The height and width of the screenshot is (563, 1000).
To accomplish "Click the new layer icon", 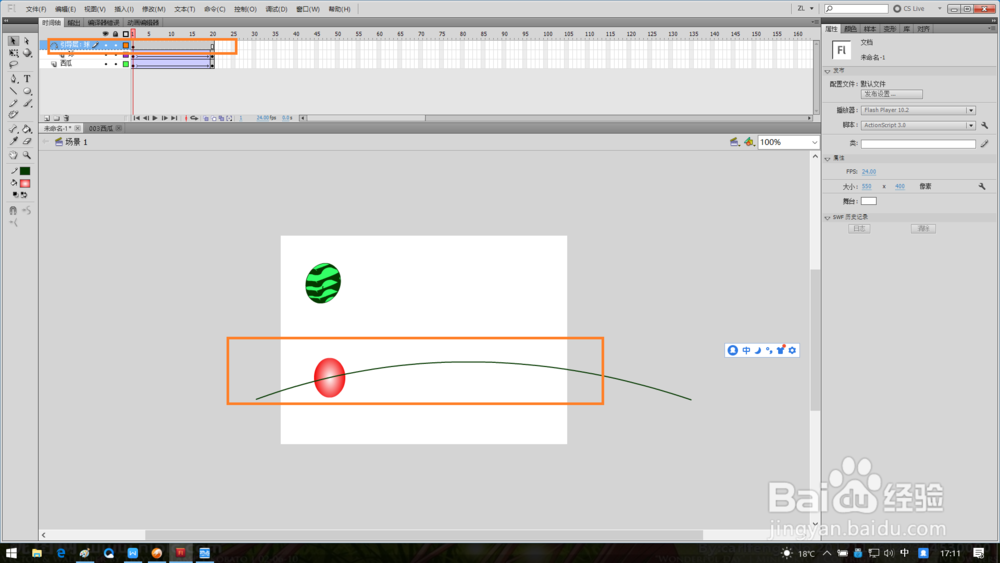I will [47, 119].
